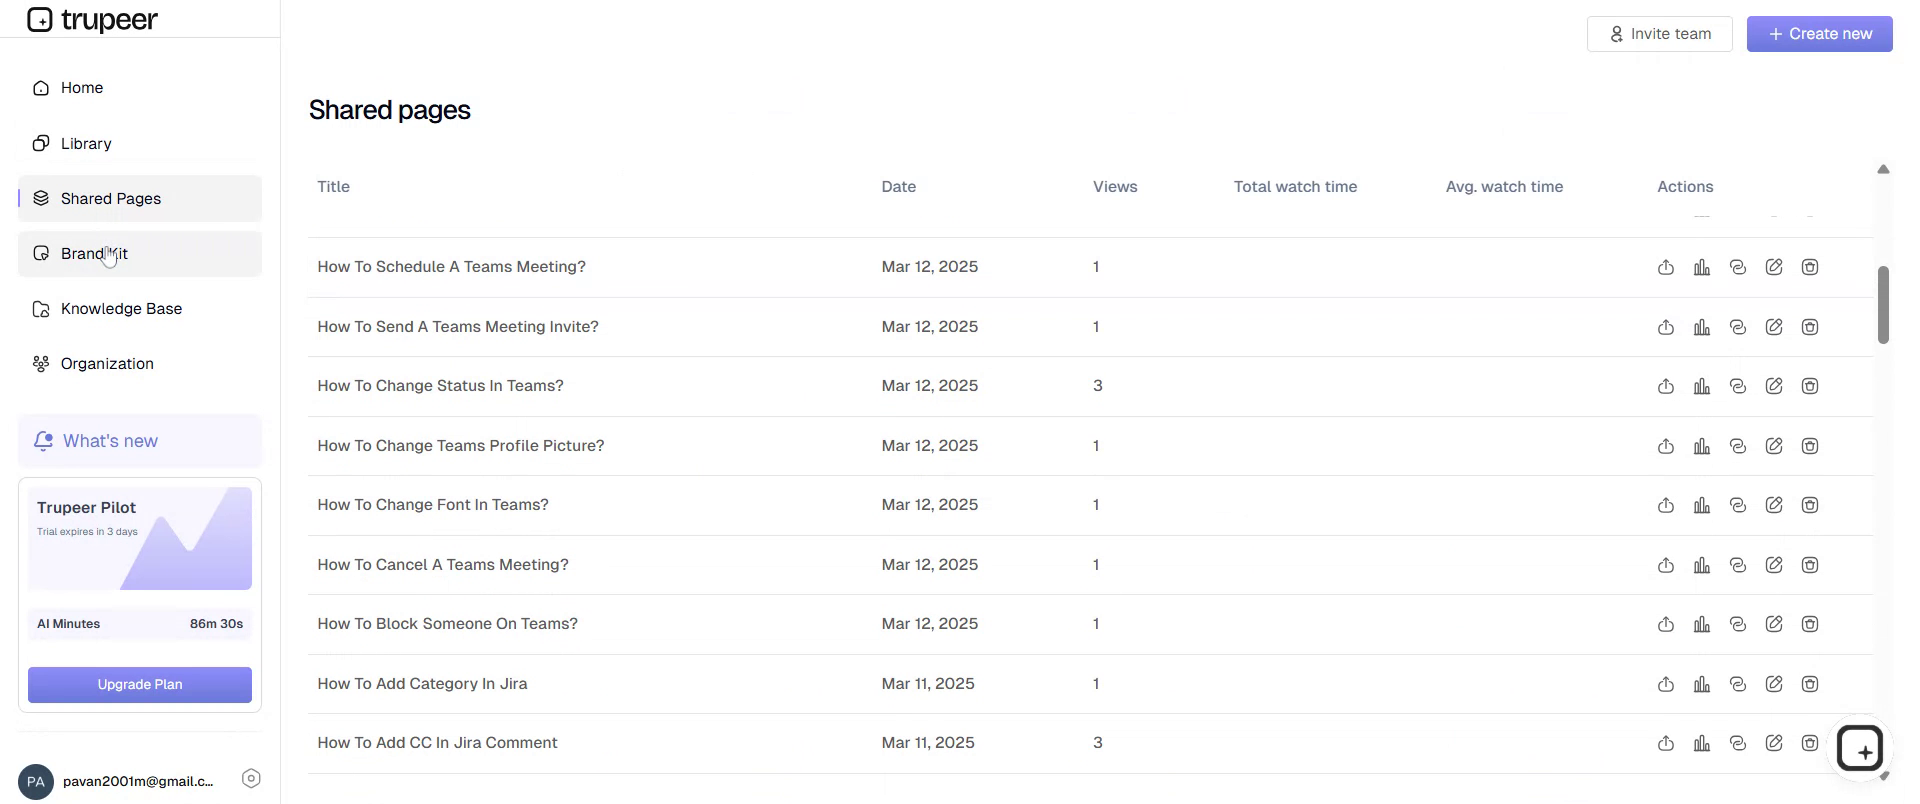This screenshot has height=804, width=1920.
Task: Copy link for 'How To Change Font In Teams?'
Action: pyautogui.click(x=1738, y=505)
